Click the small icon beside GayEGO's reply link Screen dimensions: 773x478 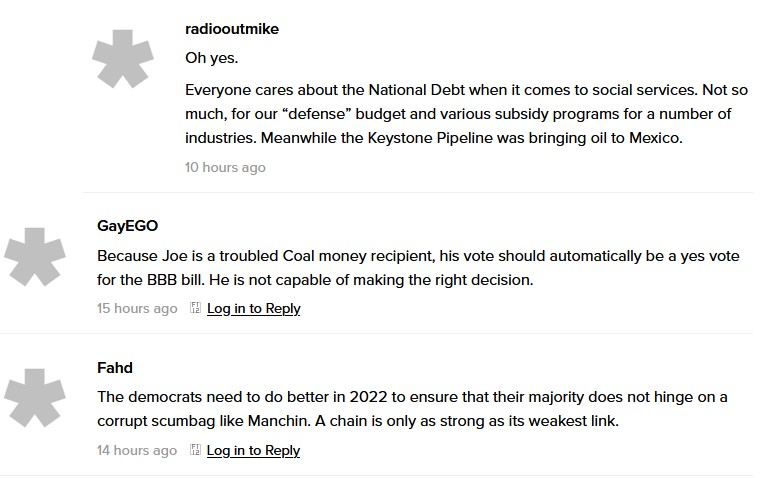point(196,308)
